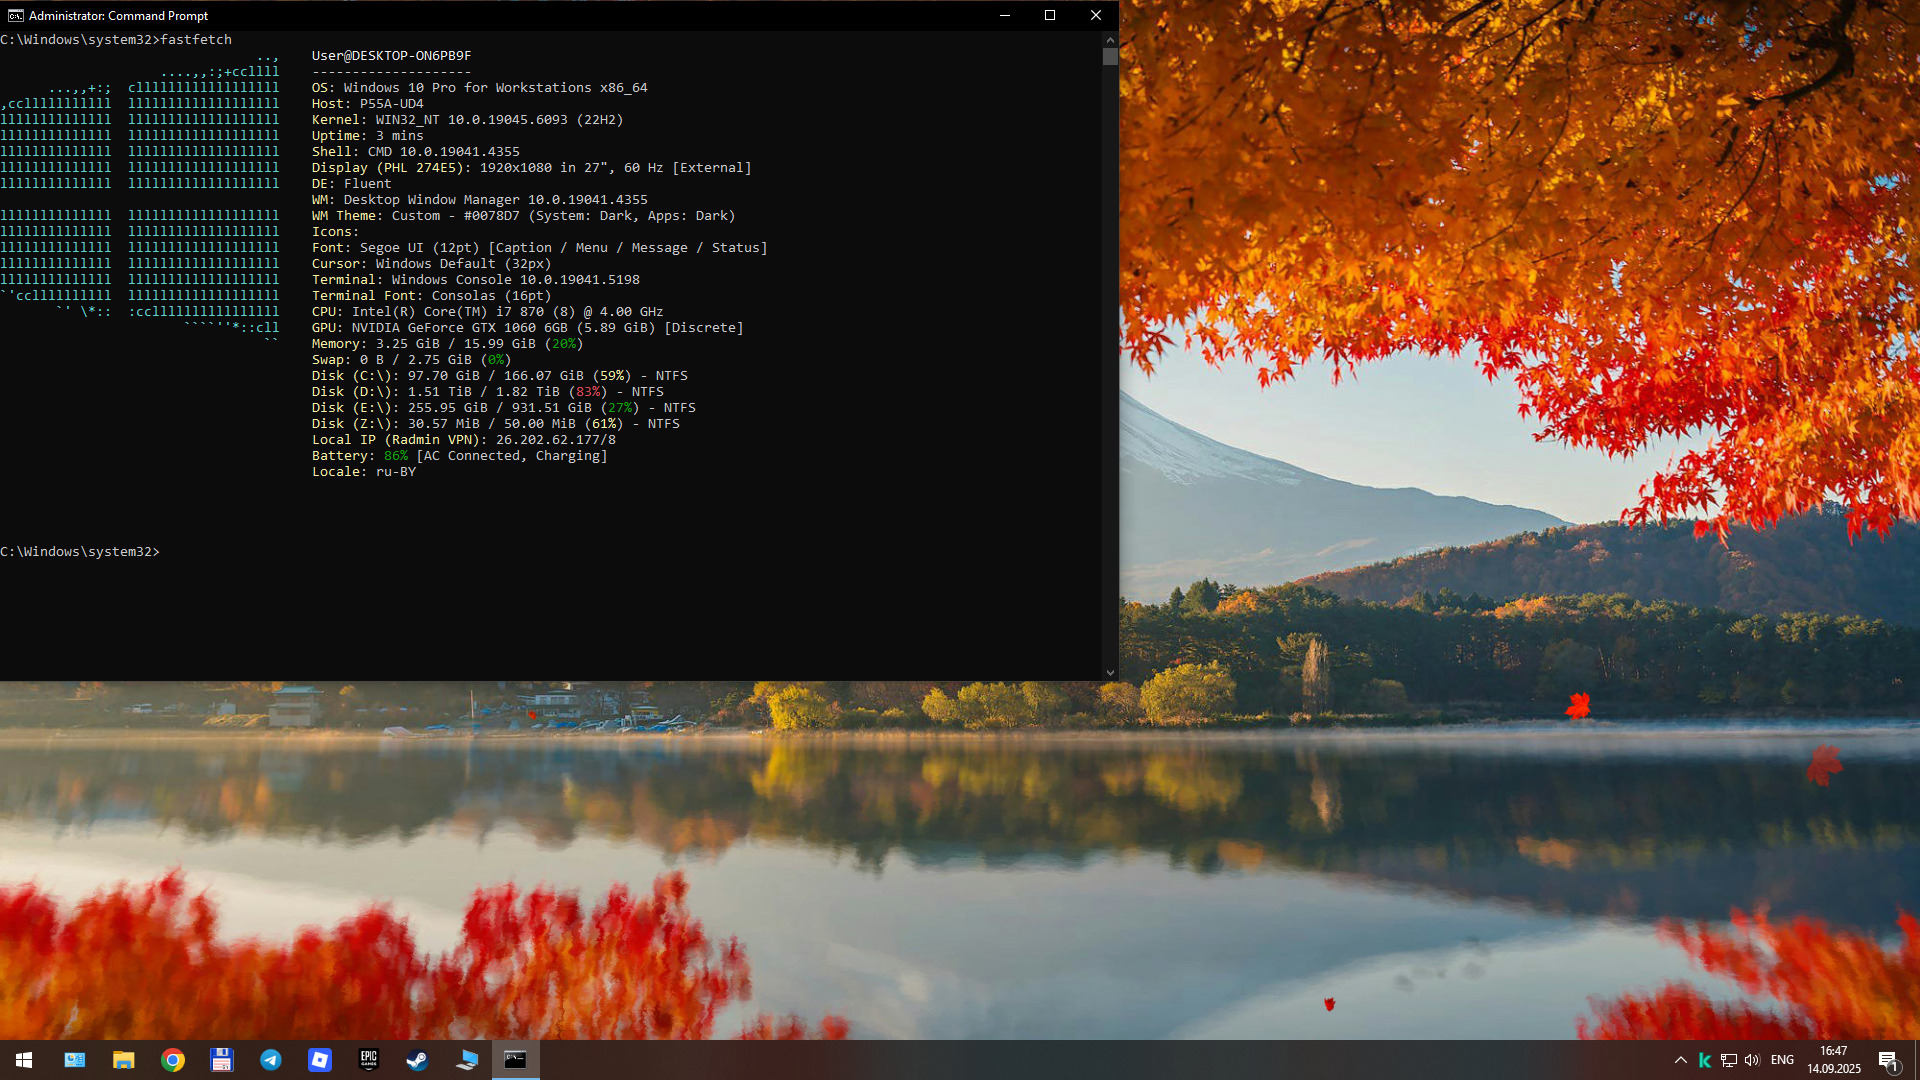Image resolution: width=1920 pixels, height=1080 pixels.
Task: Open Steam from the taskbar
Action: (x=418, y=1060)
